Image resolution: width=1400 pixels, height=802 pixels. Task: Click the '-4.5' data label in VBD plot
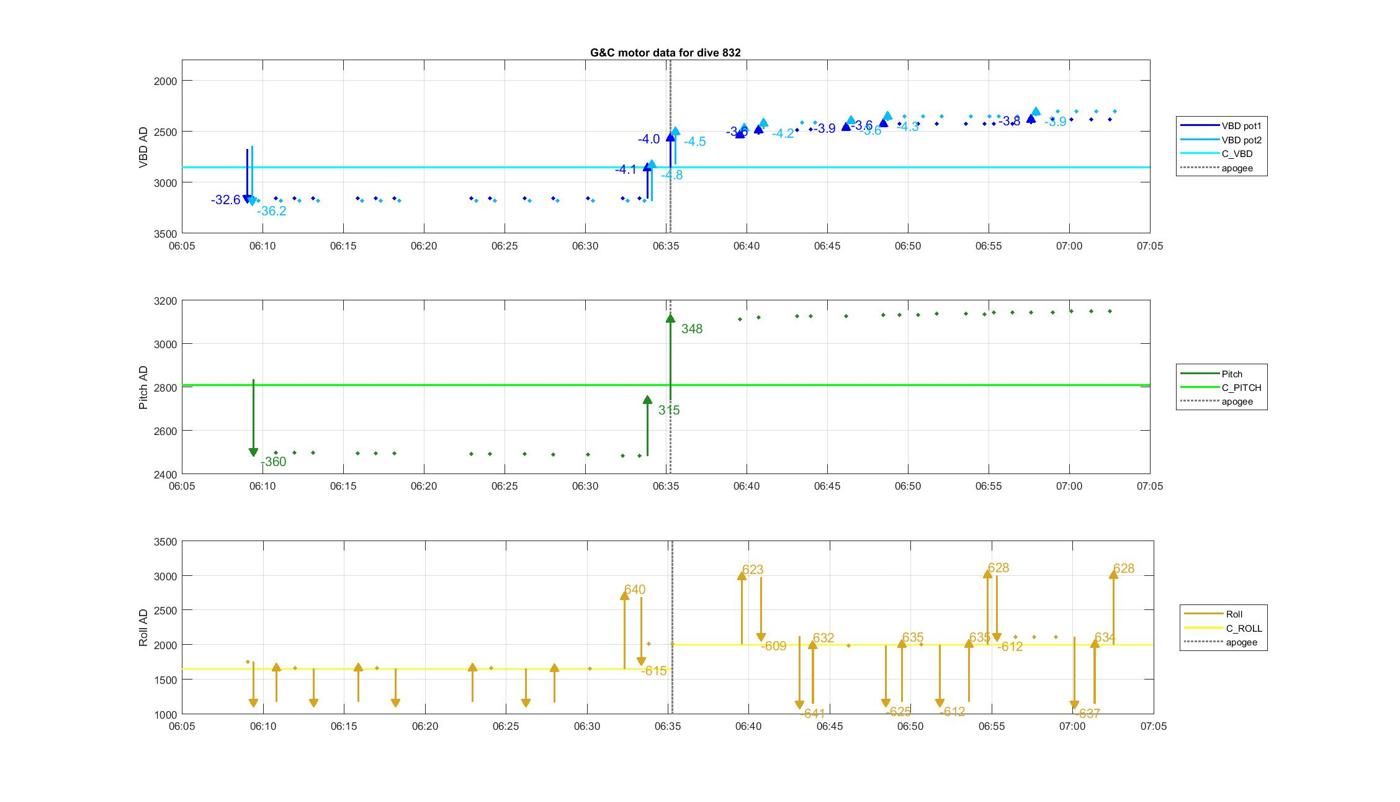[x=695, y=142]
